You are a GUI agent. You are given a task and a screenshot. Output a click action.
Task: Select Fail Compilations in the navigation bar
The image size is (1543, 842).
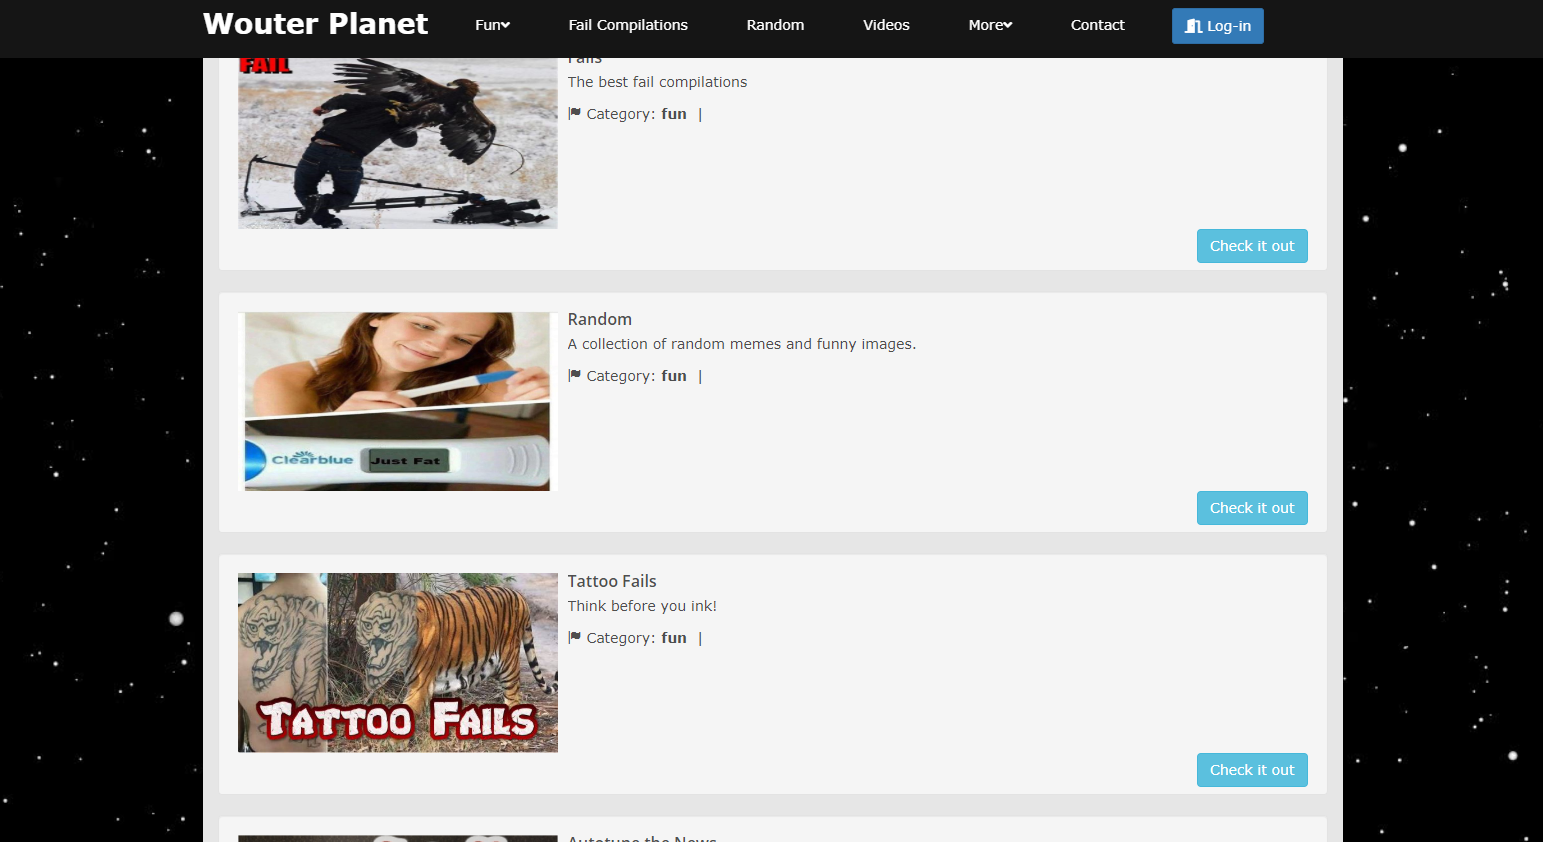tap(628, 25)
